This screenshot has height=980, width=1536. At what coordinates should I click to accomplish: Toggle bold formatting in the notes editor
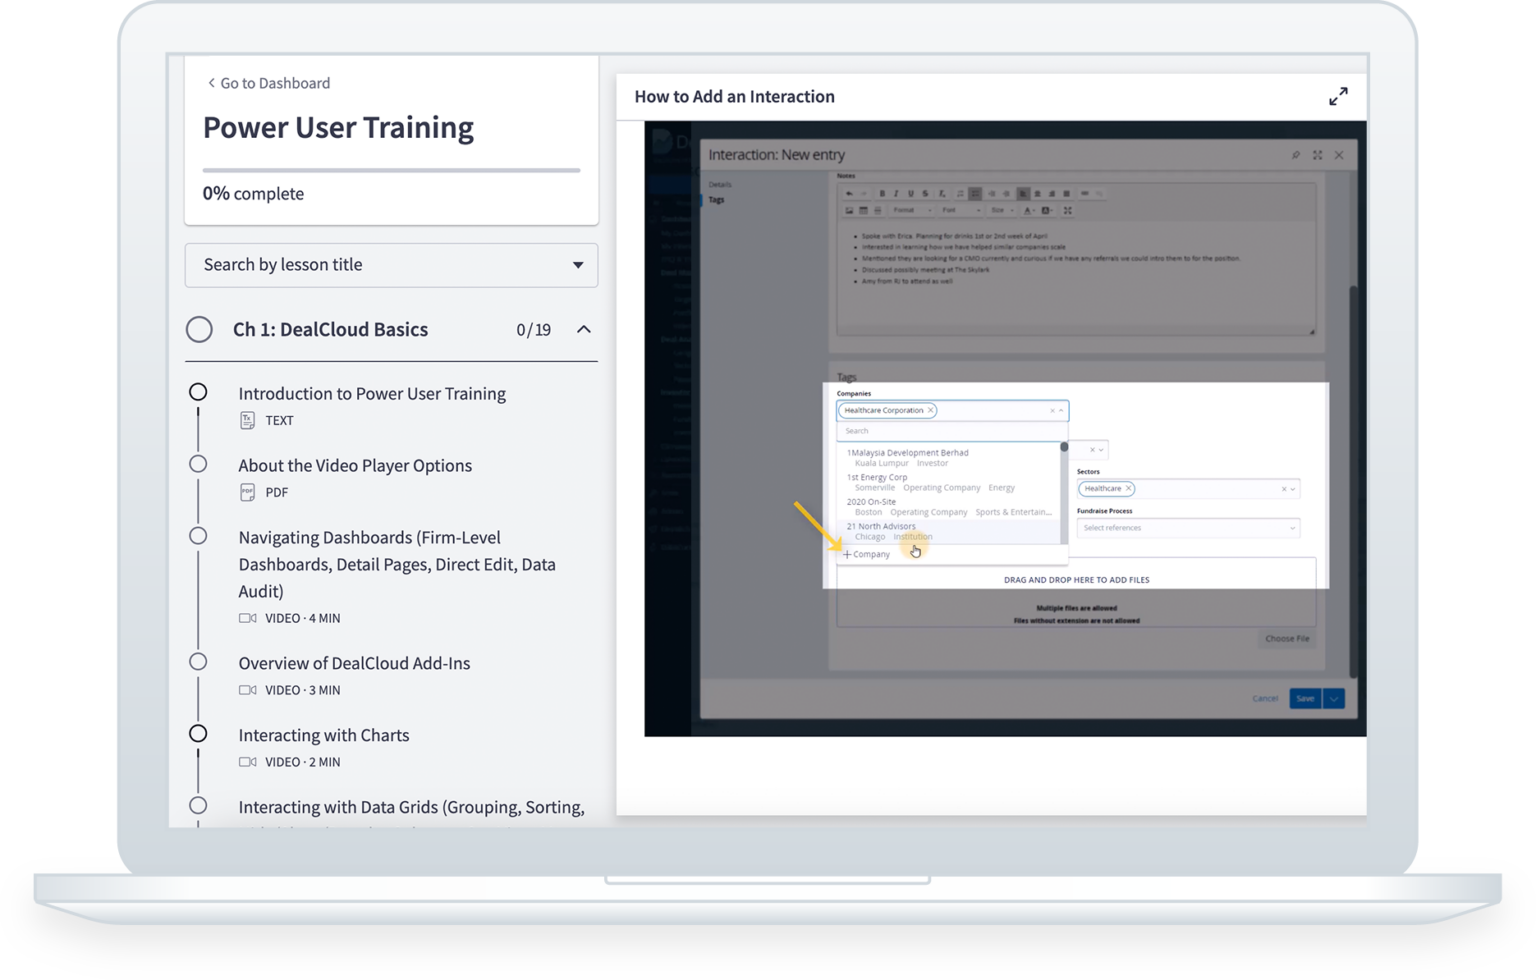pyautogui.click(x=883, y=193)
